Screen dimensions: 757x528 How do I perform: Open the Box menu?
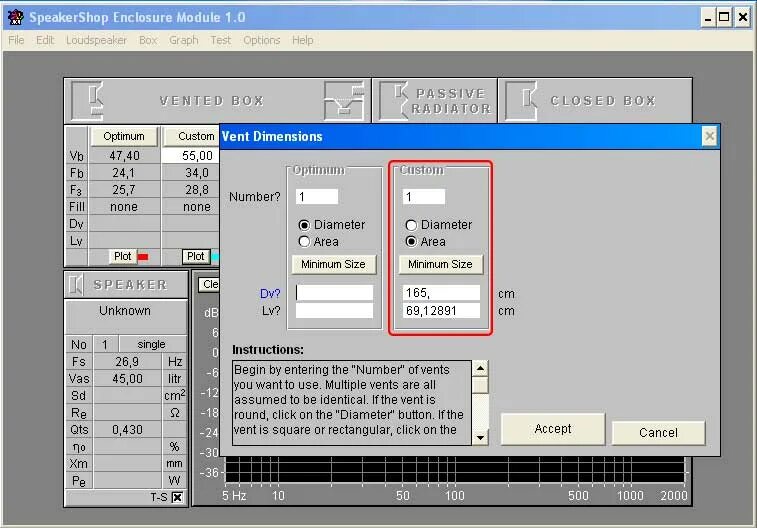coord(148,40)
